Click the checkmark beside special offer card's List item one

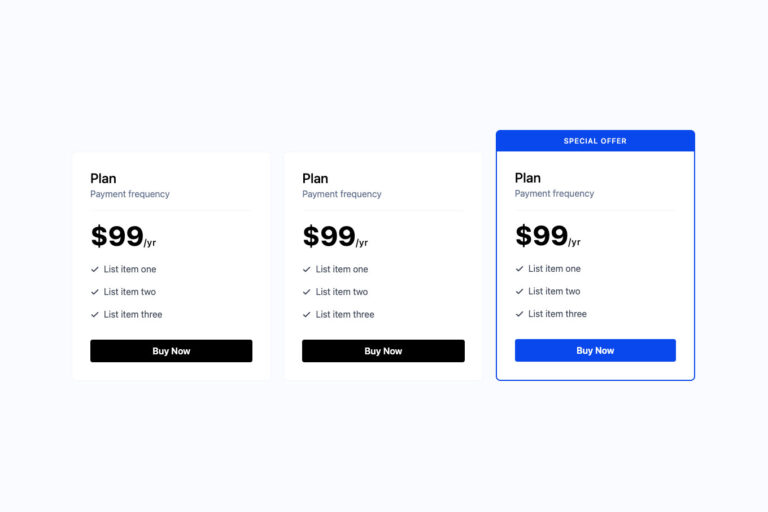pos(519,269)
